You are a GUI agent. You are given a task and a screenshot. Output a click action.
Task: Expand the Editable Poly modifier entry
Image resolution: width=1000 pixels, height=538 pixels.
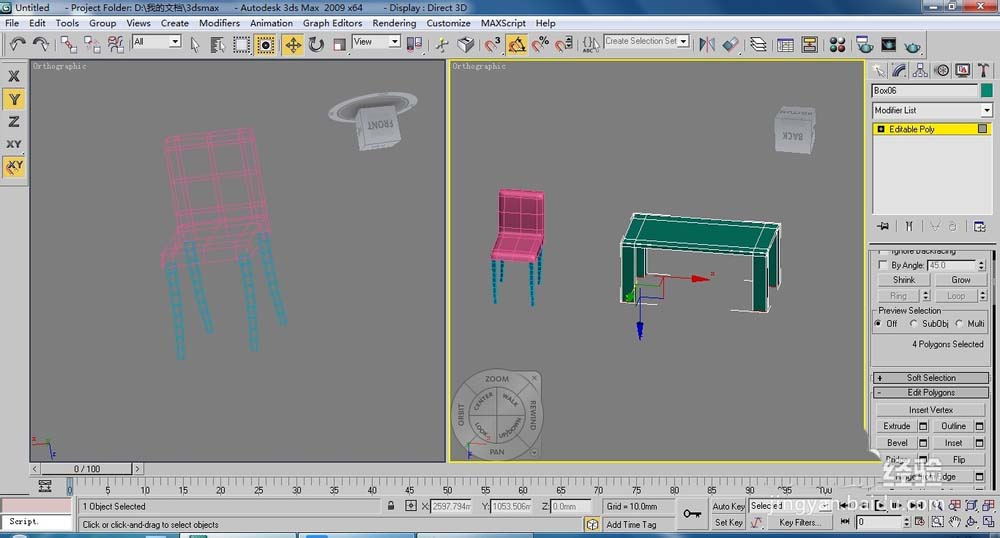pos(881,129)
